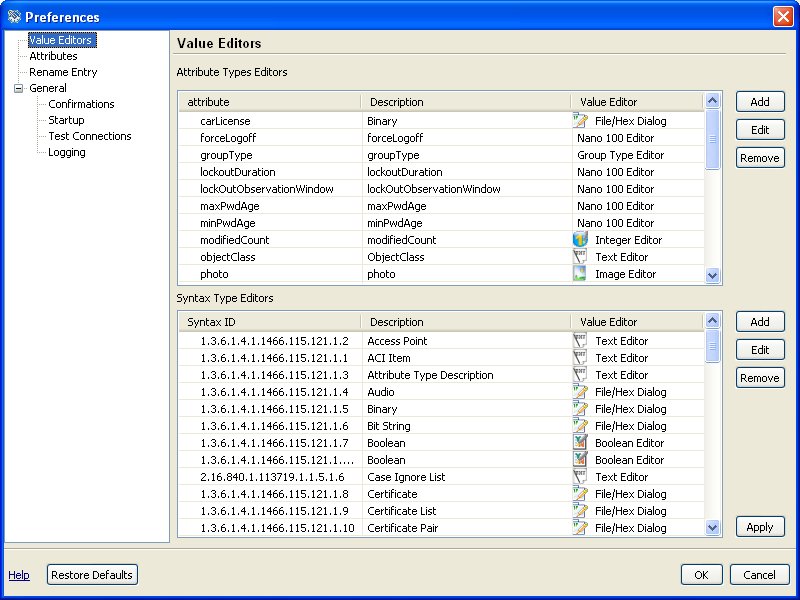
Task: Click Text Editor icon in objectClass row
Action: pos(580,257)
